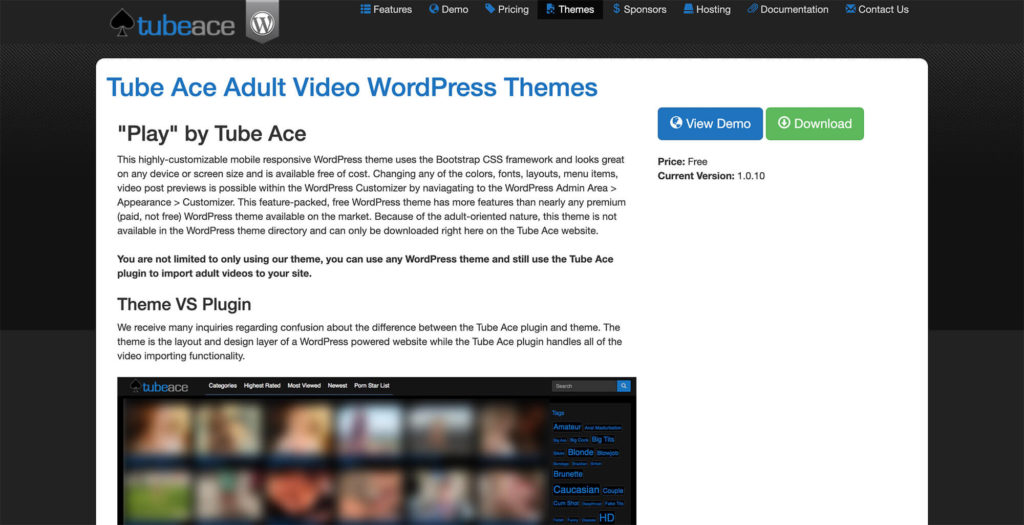Click the Theme VS Plugin heading
Viewport: 1024px width, 525px height.
(x=184, y=304)
